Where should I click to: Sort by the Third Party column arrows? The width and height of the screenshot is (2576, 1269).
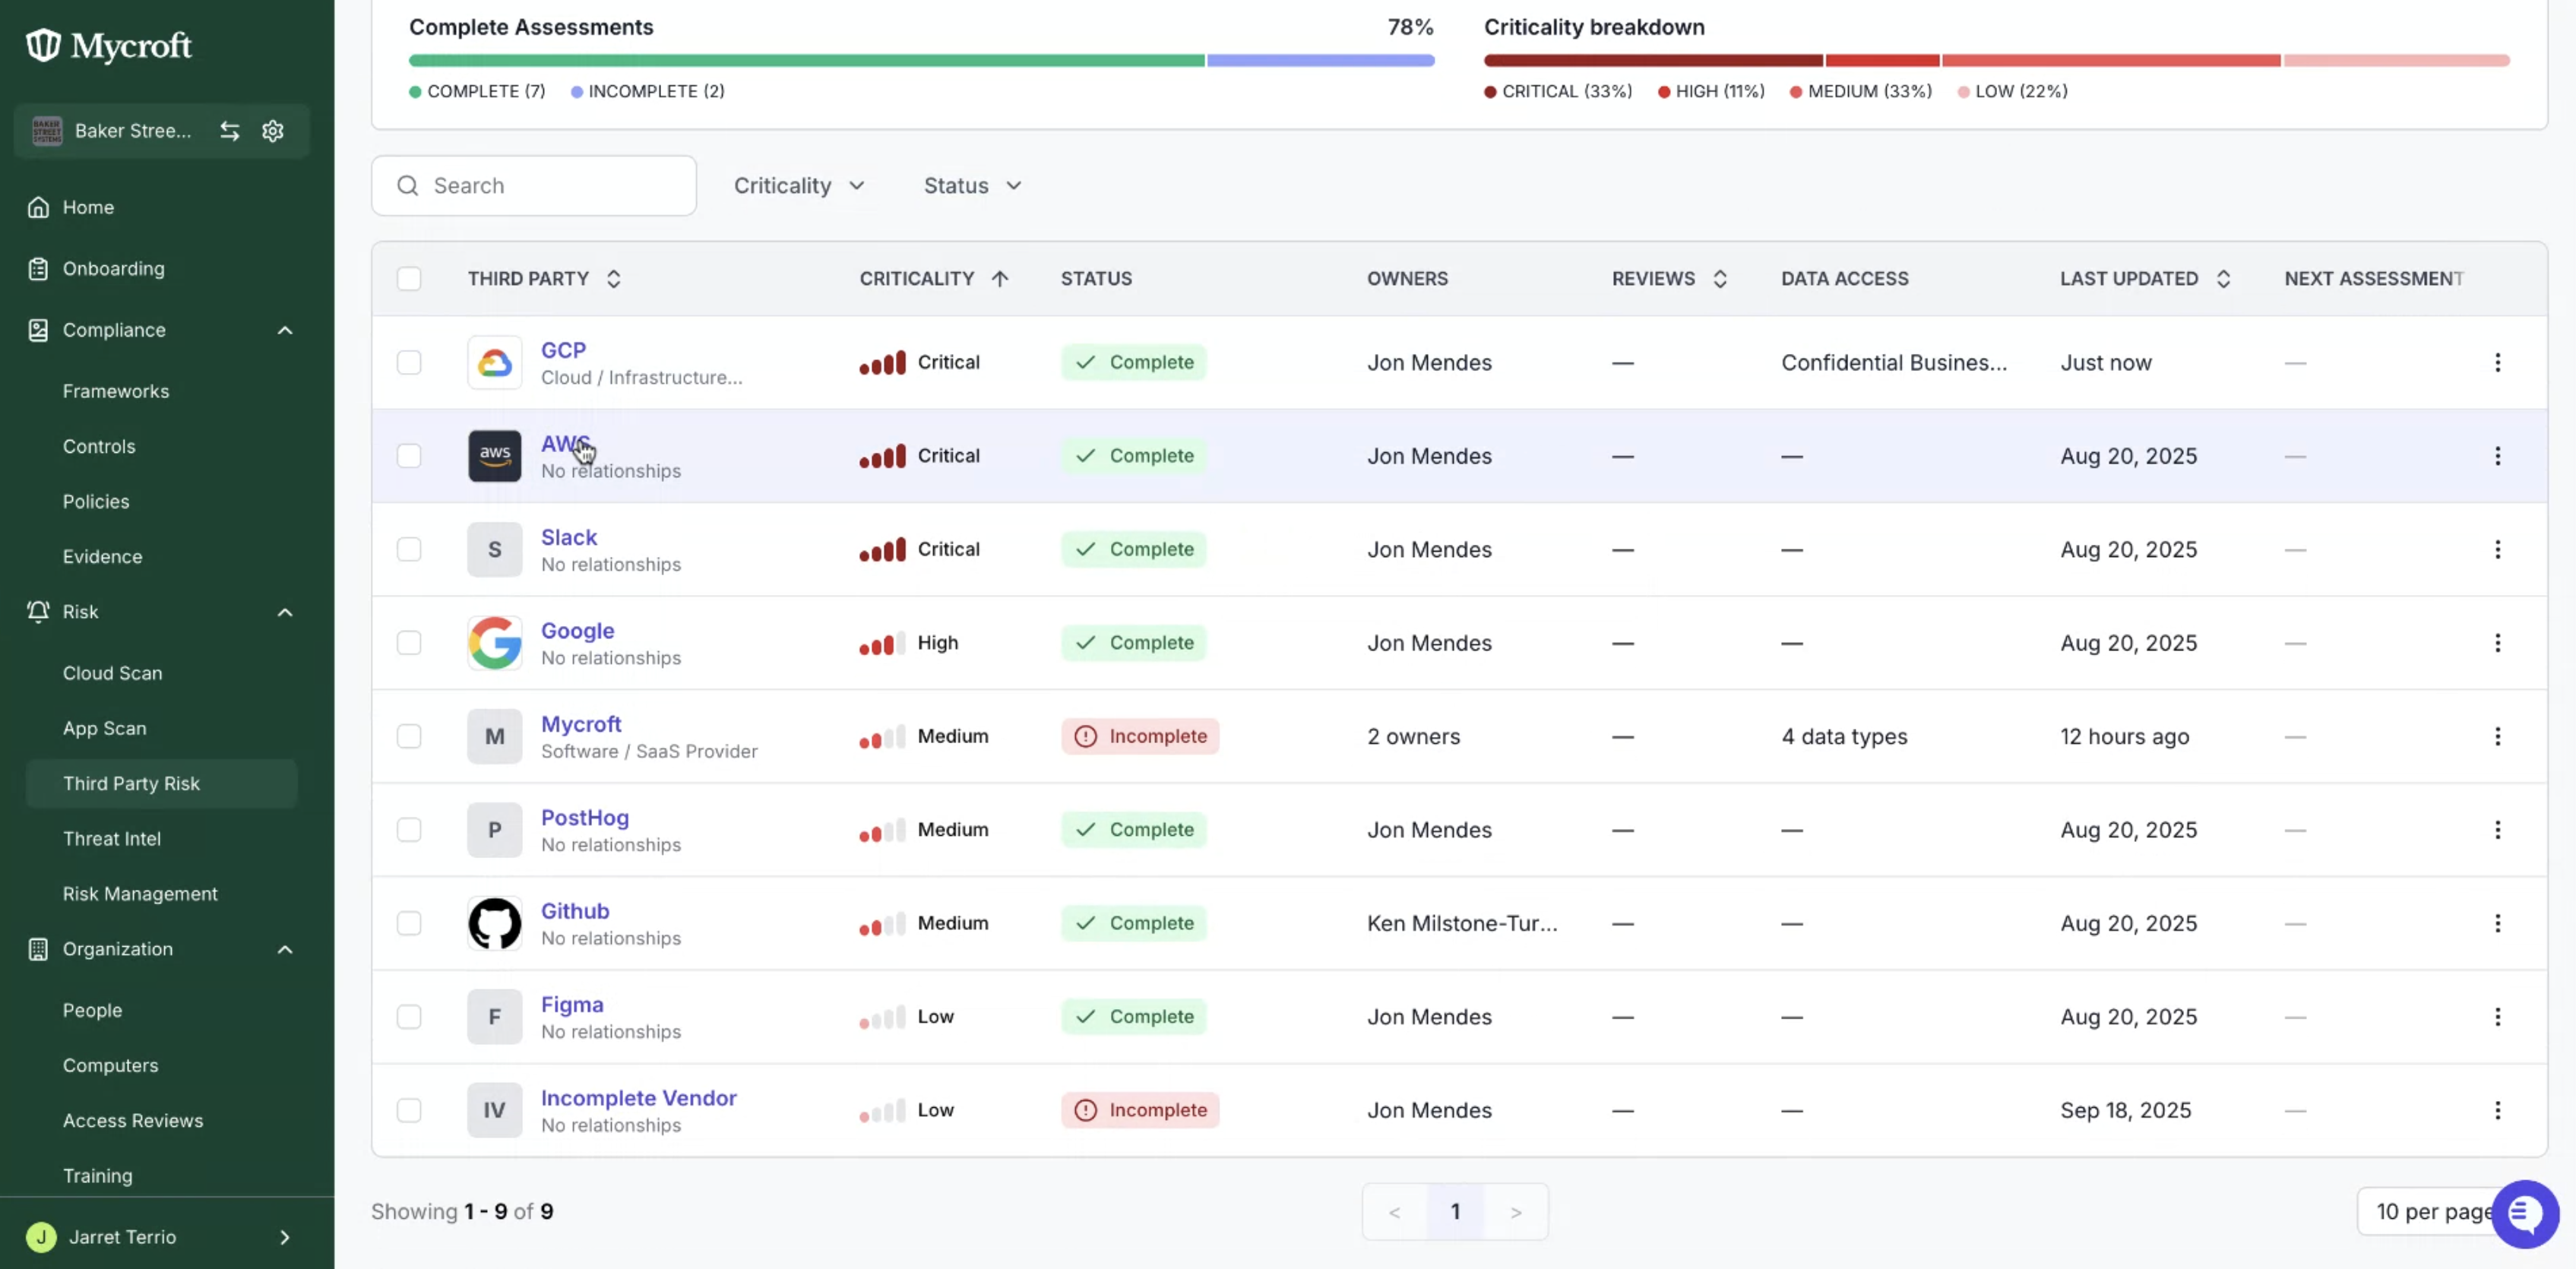[614, 279]
